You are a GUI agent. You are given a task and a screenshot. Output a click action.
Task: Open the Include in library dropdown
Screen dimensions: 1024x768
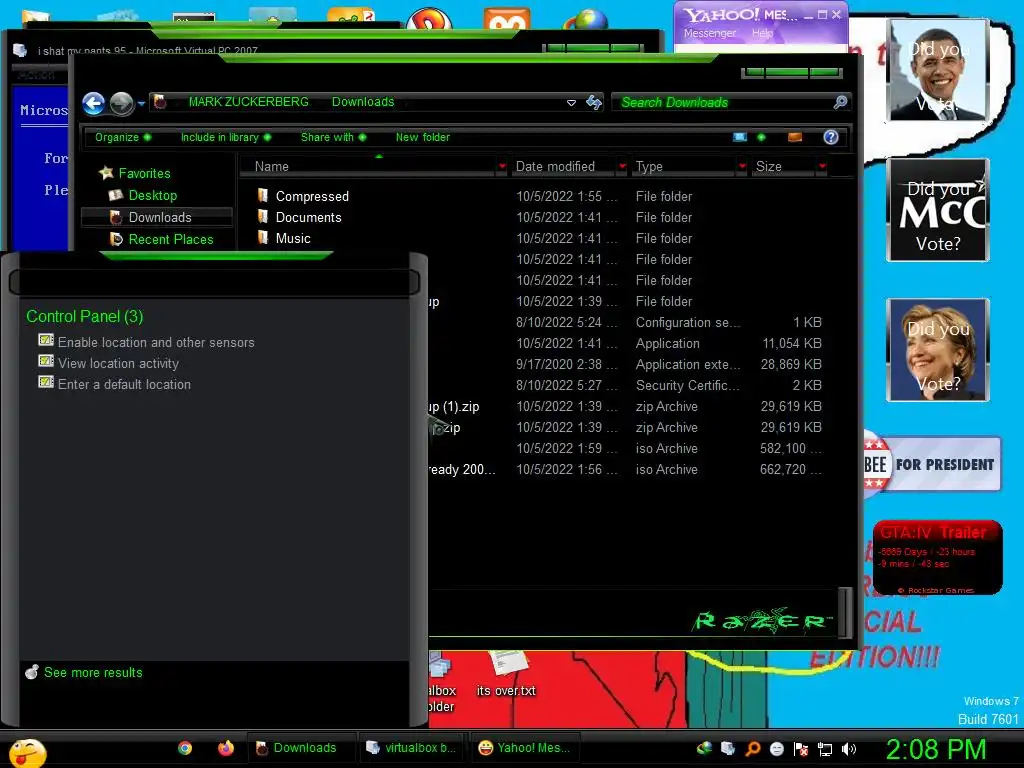point(226,137)
